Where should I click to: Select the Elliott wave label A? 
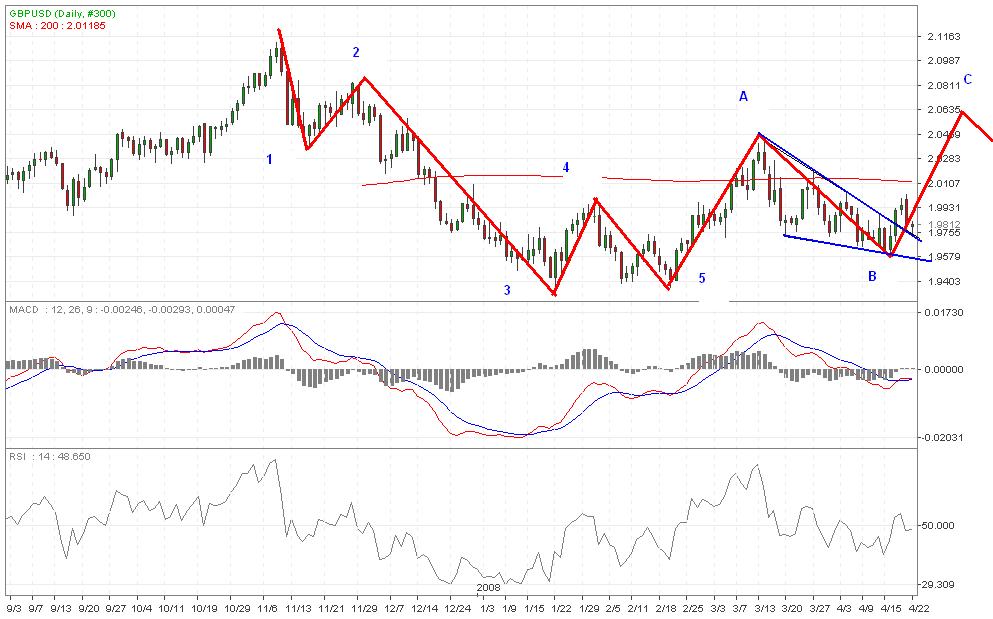point(743,96)
